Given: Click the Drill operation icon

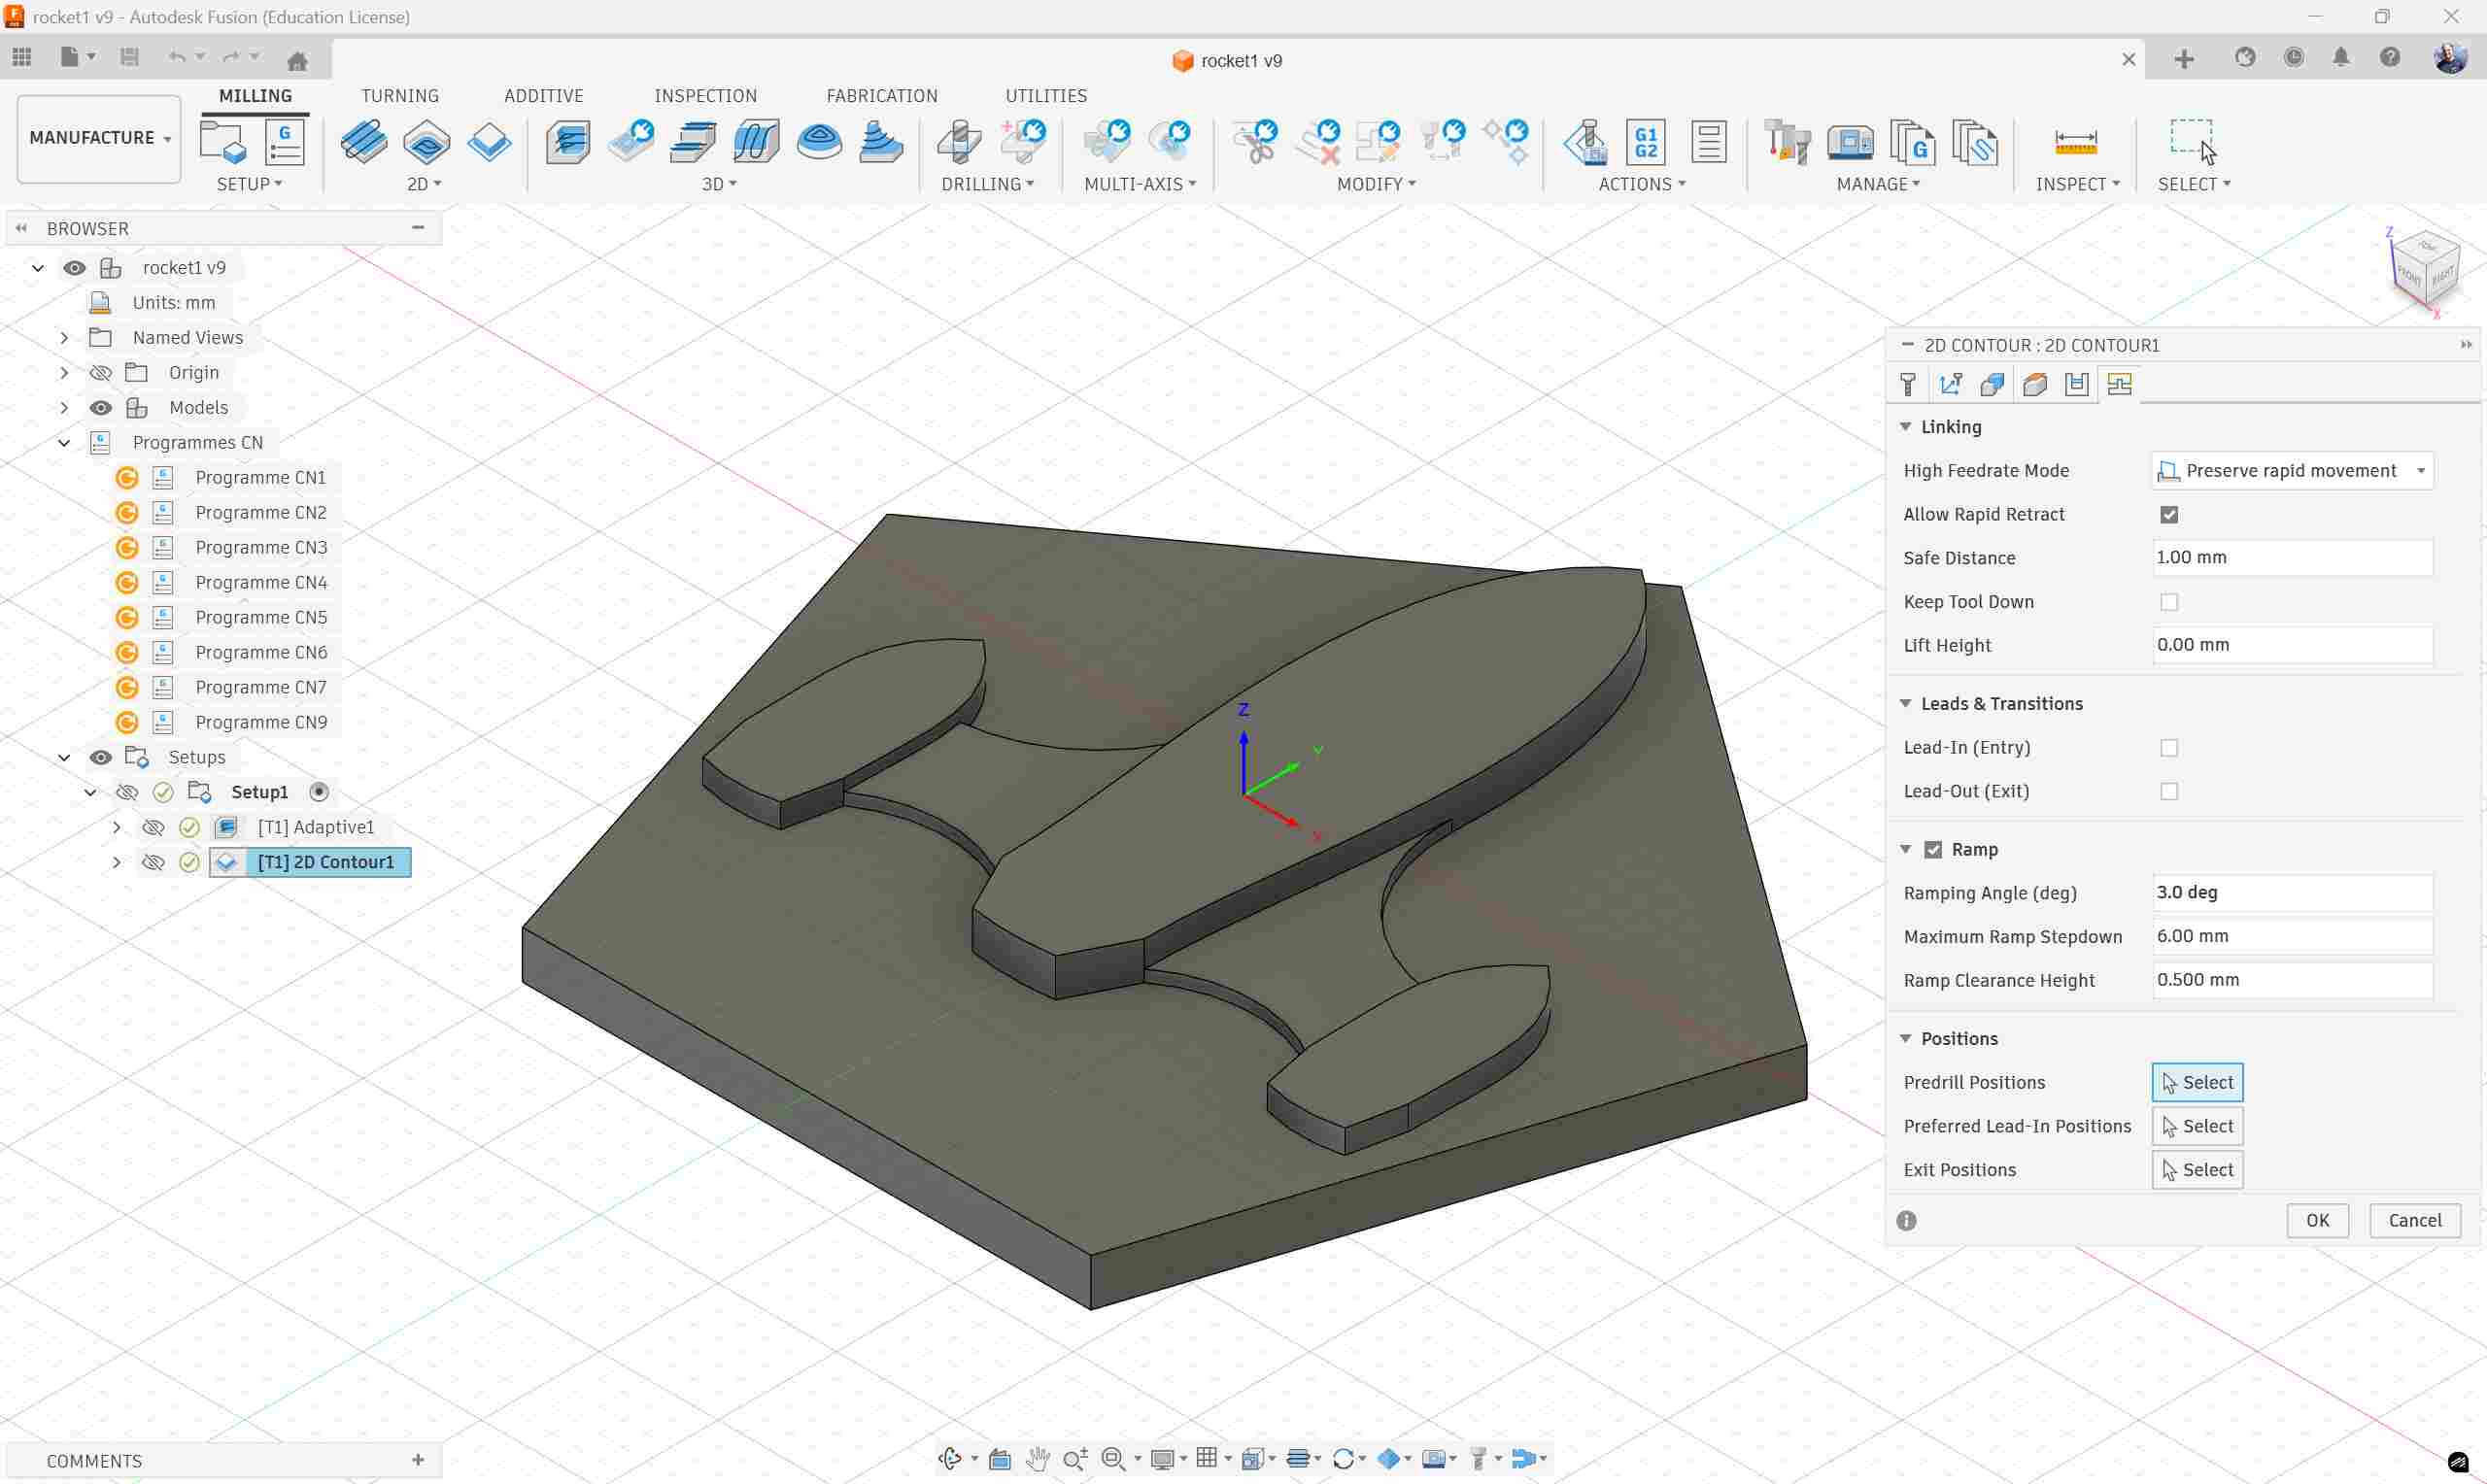Looking at the screenshot, I should point(959,141).
